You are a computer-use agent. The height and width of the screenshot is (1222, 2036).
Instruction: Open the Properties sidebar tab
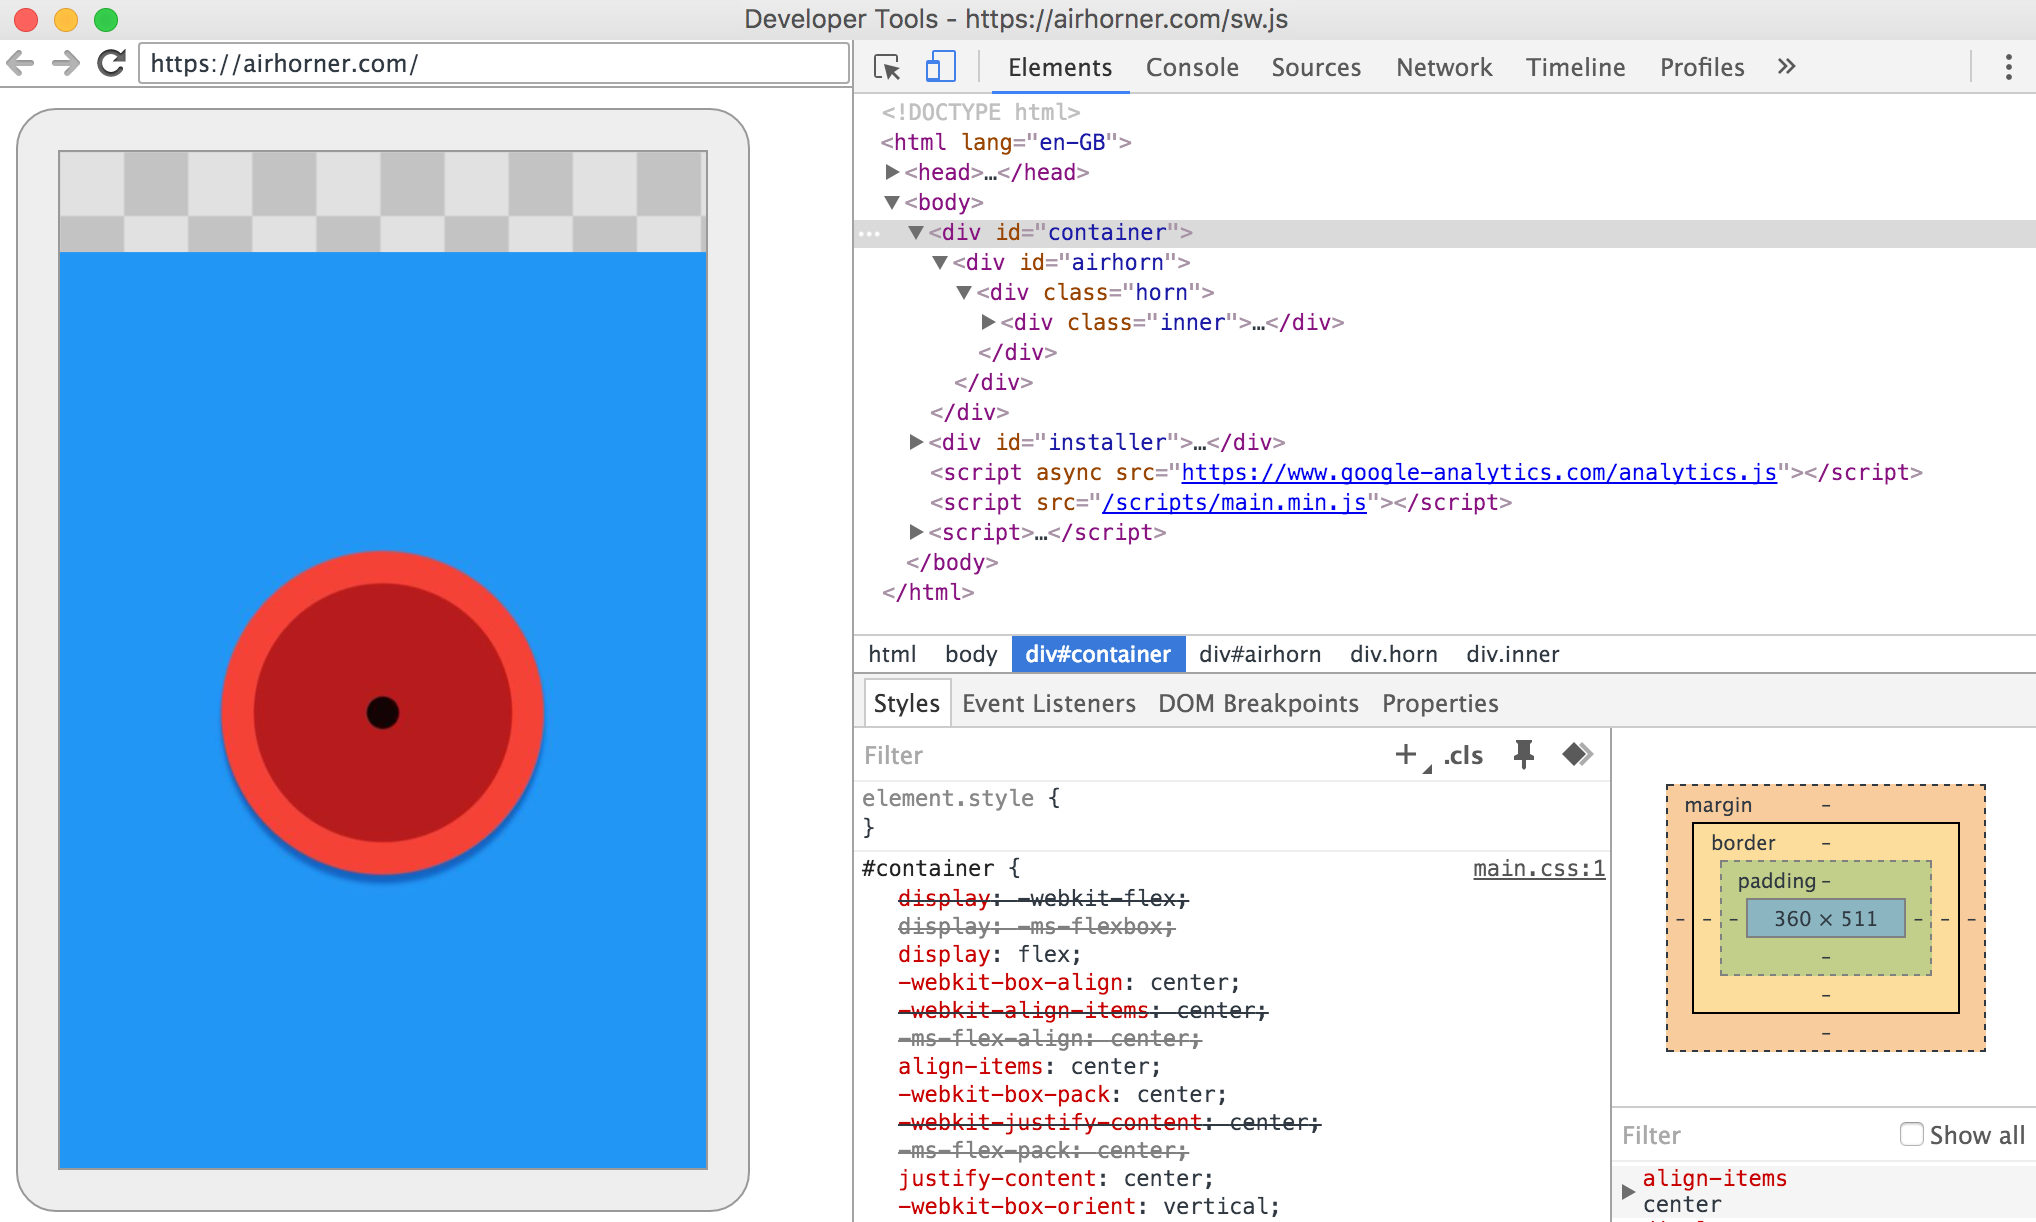coord(1440,703)
